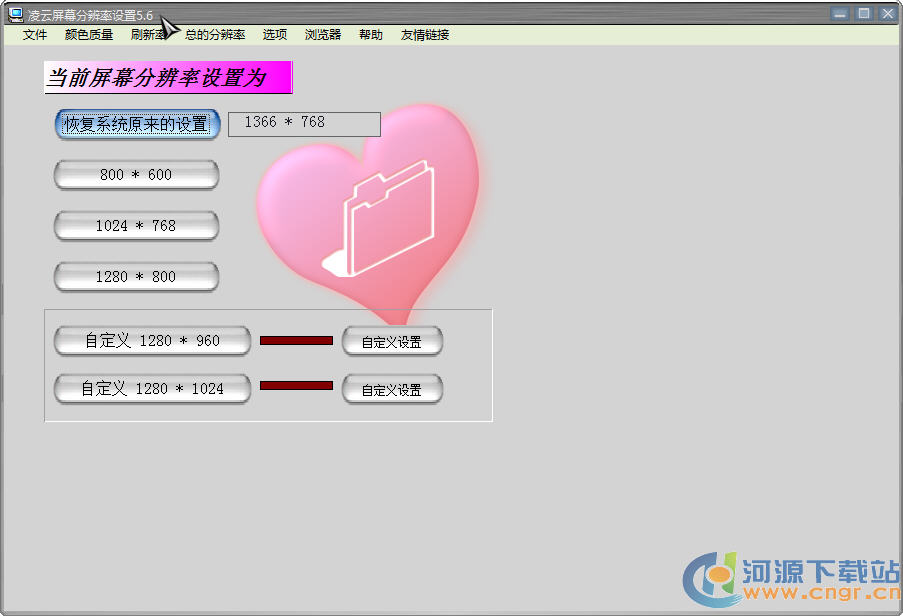
Task: Open the 颜色质量 menu
Action: point(89,35)
